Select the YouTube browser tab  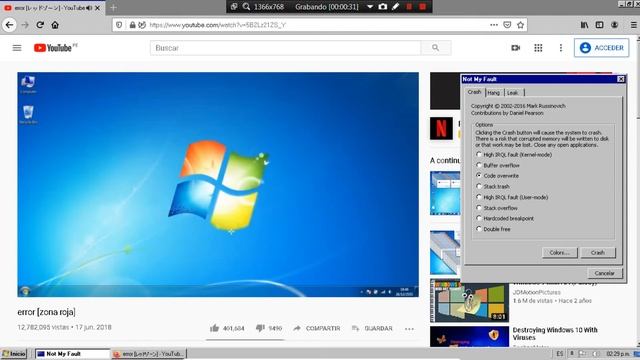53,8
